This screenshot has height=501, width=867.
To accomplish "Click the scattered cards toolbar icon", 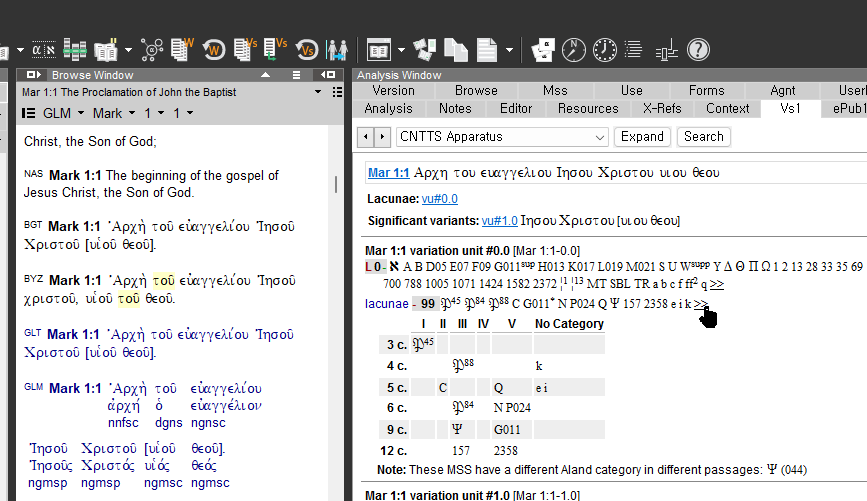I will coord(425,50).
